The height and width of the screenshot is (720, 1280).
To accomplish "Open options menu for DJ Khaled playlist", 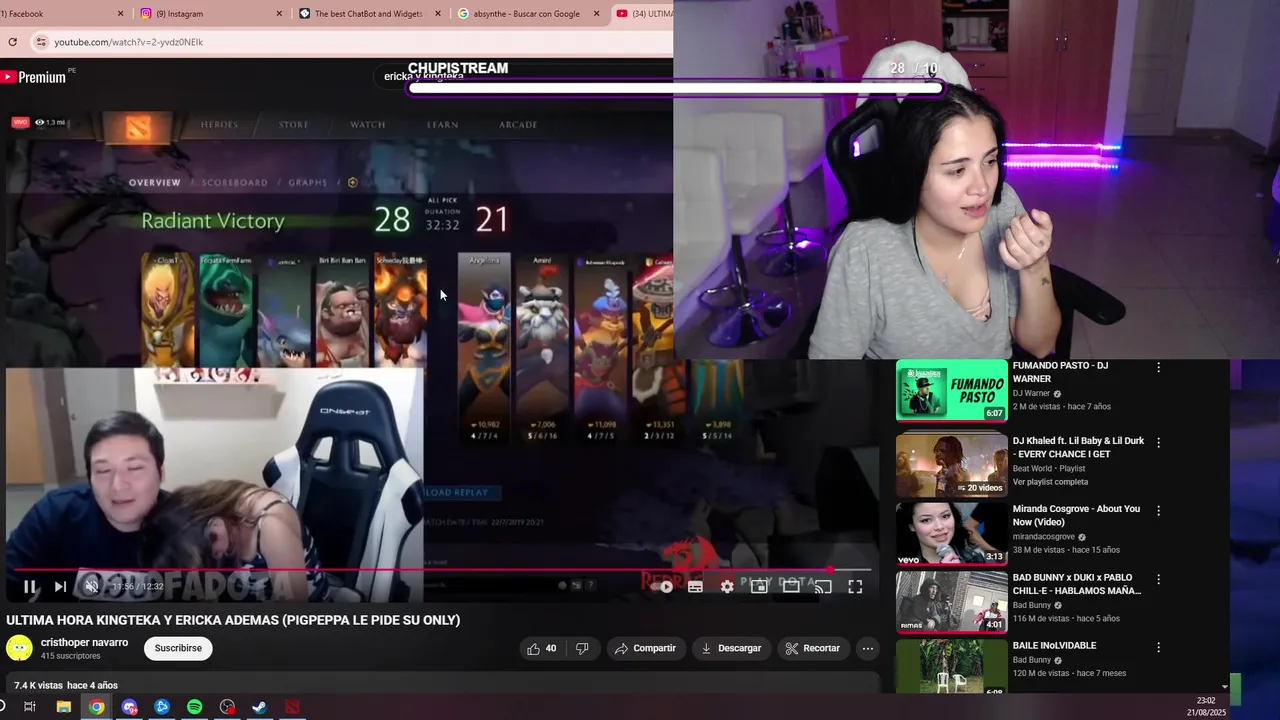I will click(x=1158, y=442).
